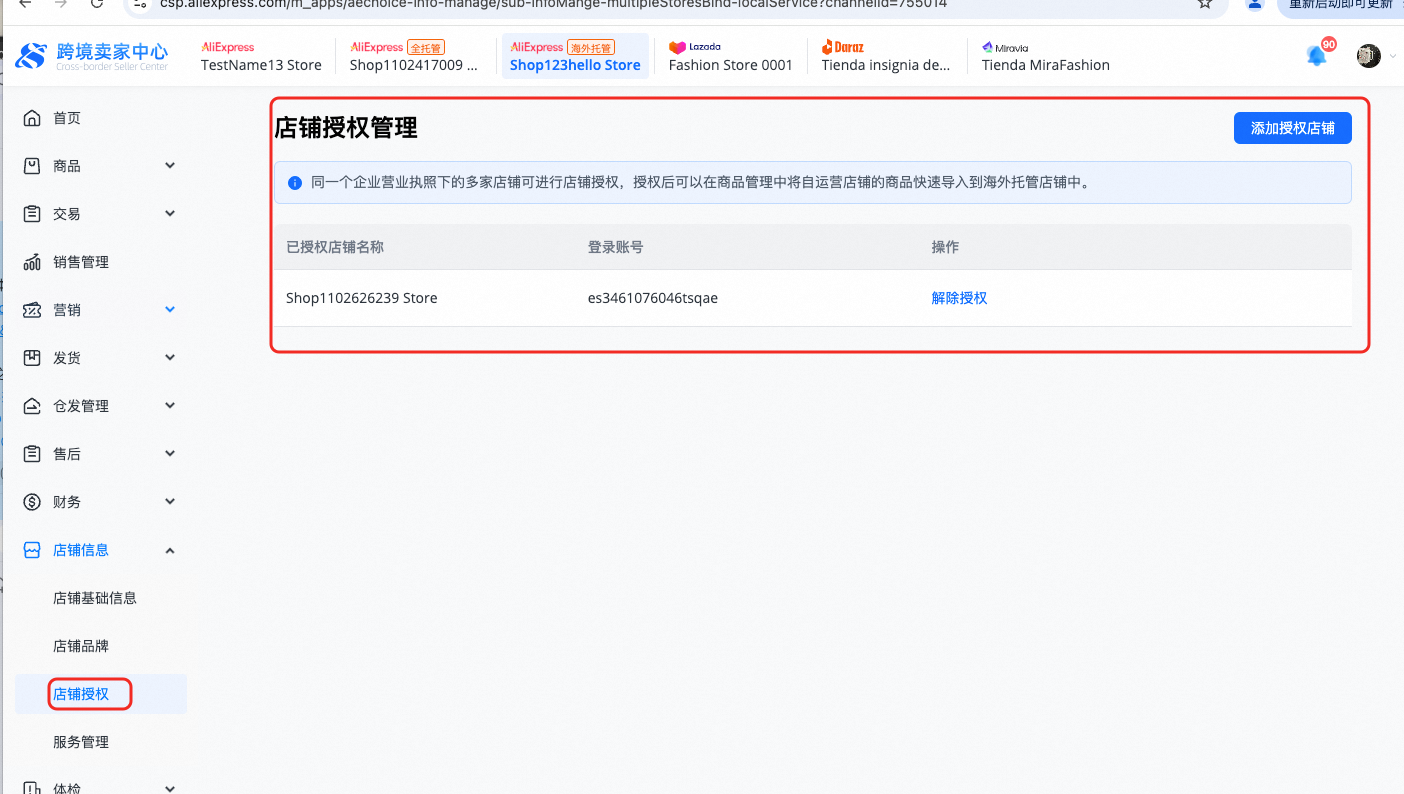Collapse the 店铺信息 menu section
The width and height of the screenshot is (1404, 794).
point(170,550)
